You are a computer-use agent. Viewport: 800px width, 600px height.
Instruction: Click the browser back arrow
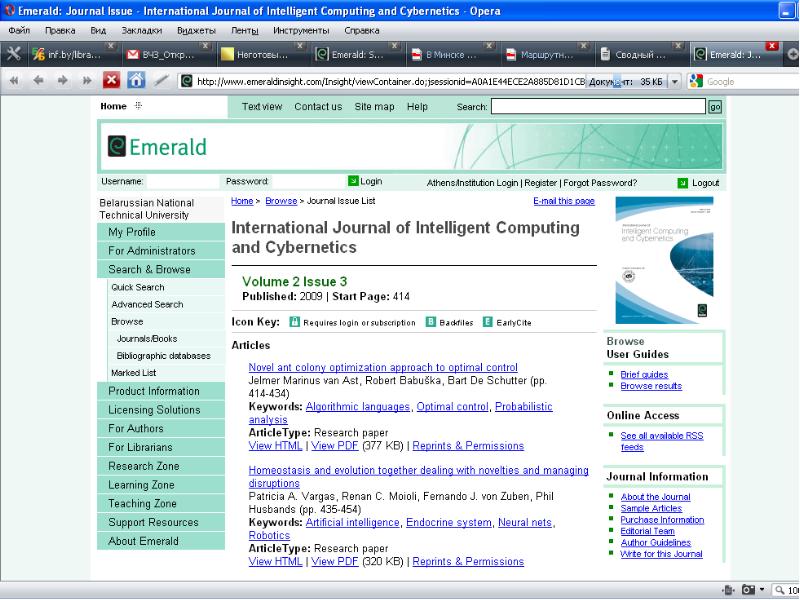(x=39, y=81)
